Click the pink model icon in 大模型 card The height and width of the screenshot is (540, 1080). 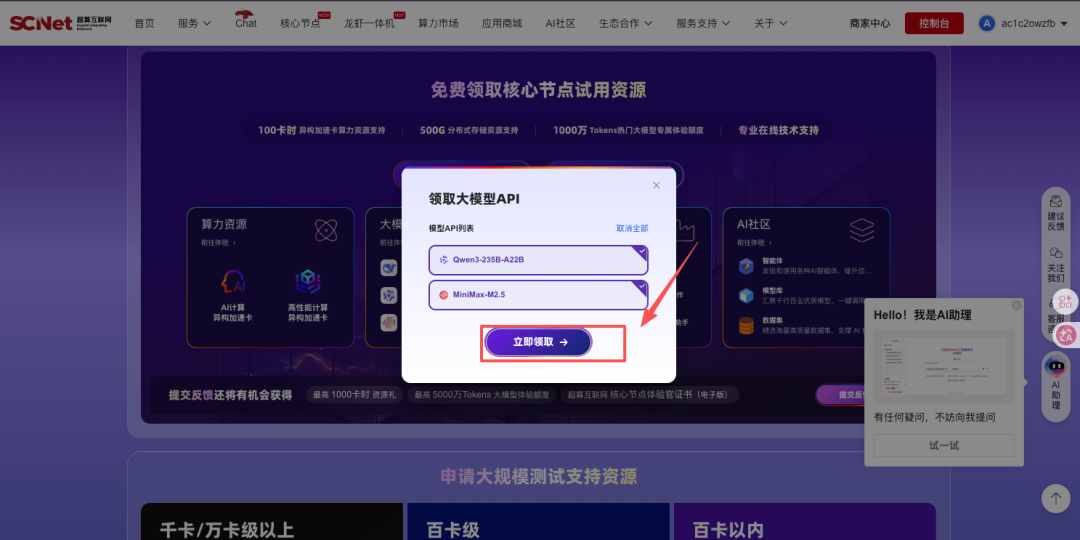coord(389,322)
